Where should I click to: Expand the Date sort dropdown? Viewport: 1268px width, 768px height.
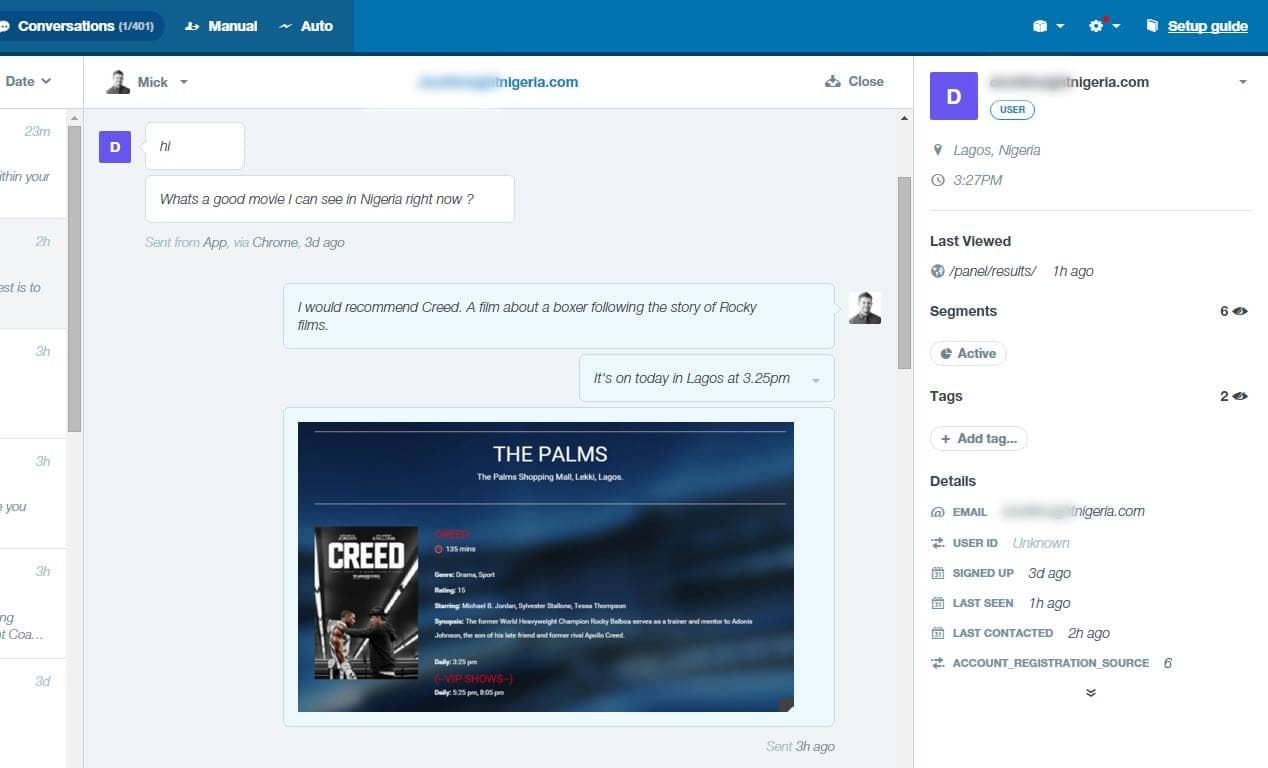click(28, 82)
